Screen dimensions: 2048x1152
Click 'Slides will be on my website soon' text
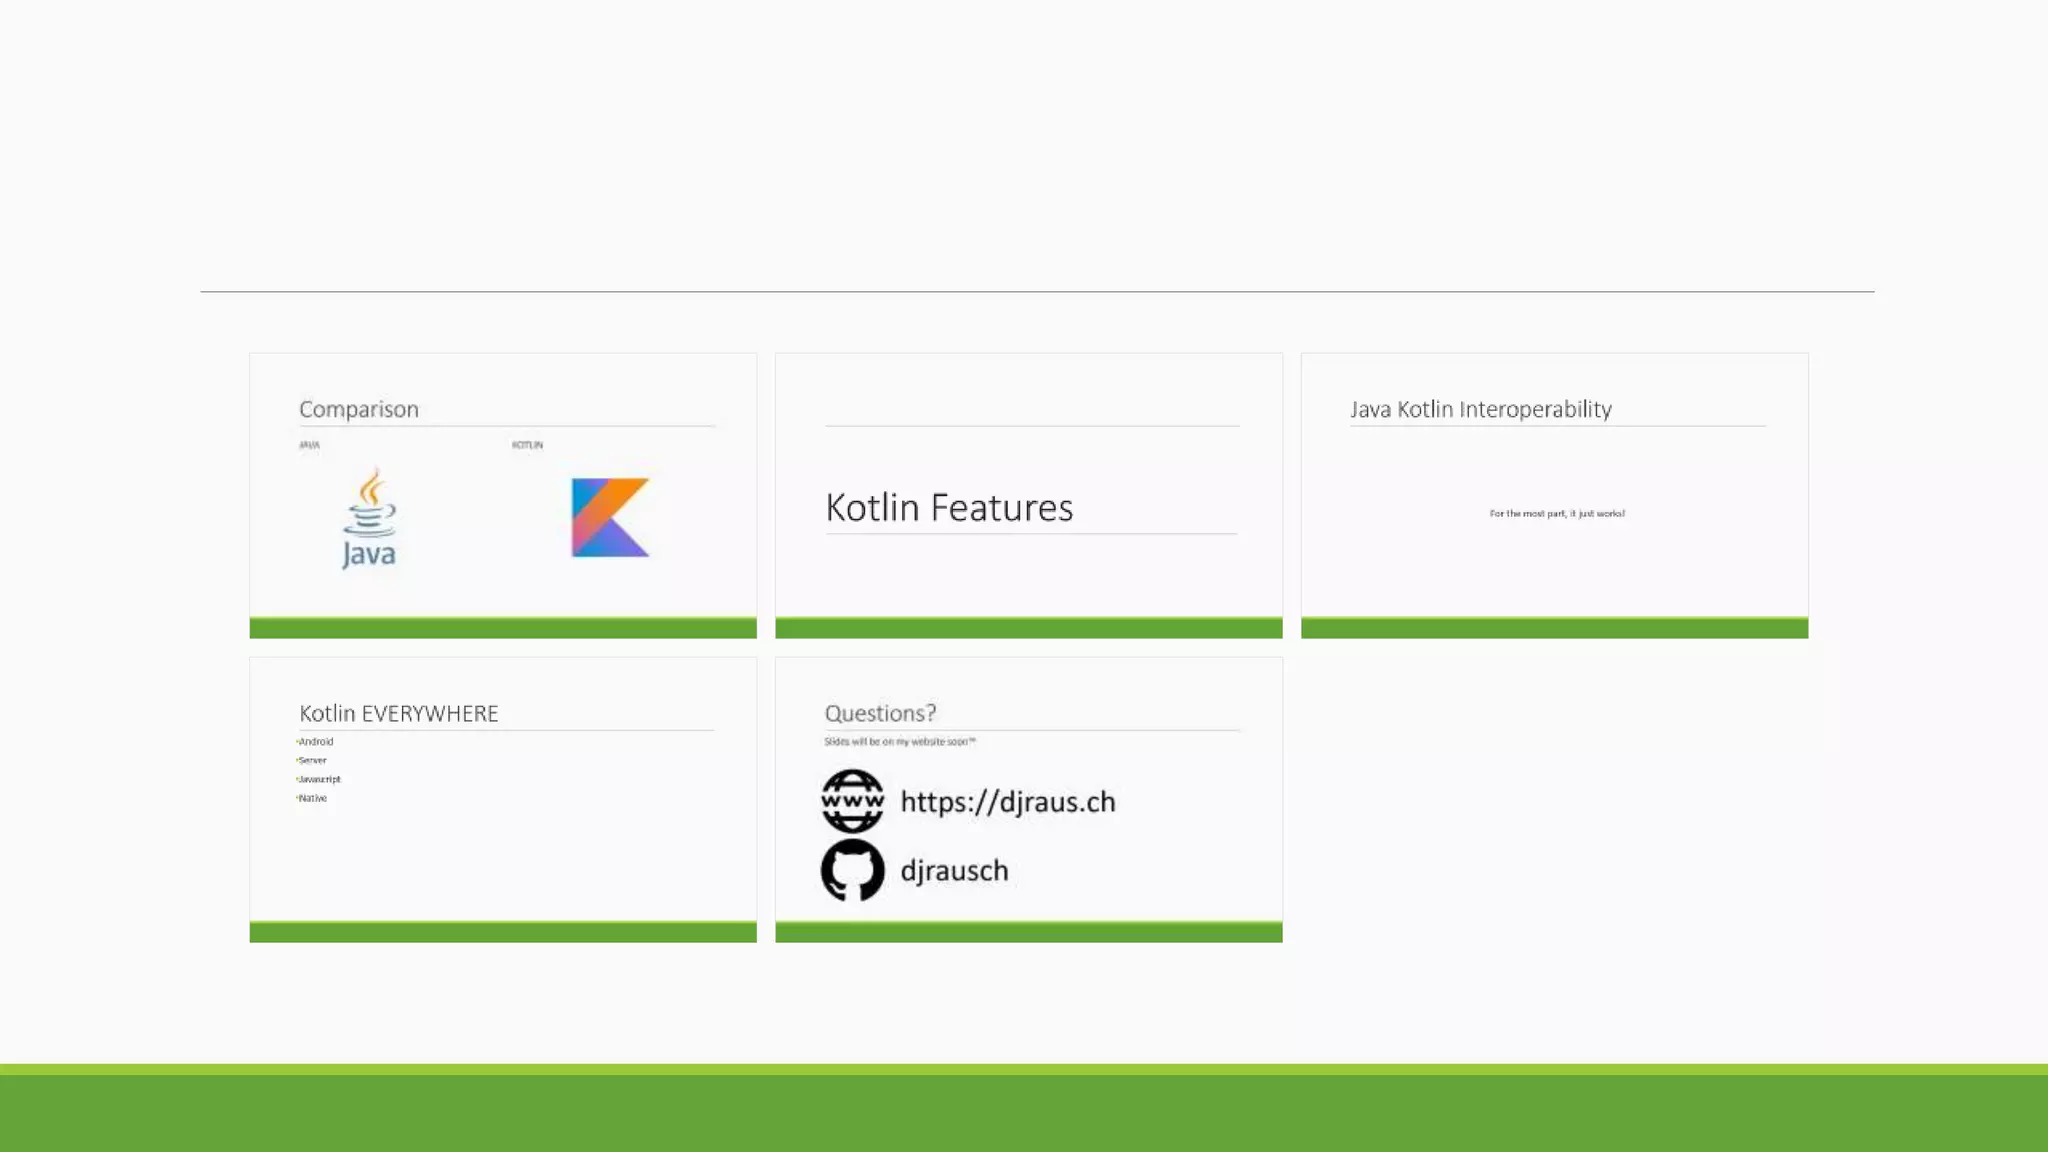(898, 742)
